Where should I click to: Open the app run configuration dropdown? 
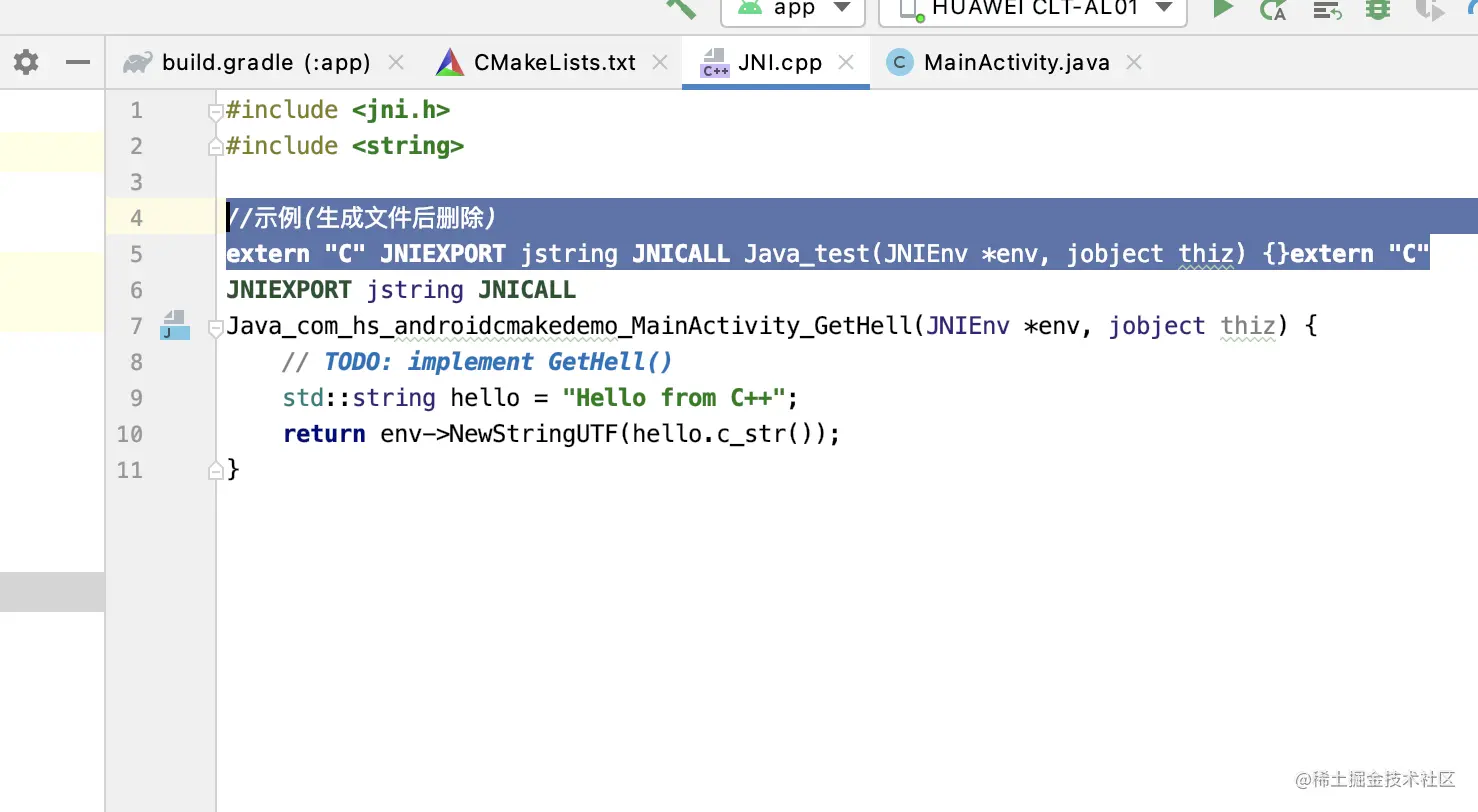click(793, 9)
